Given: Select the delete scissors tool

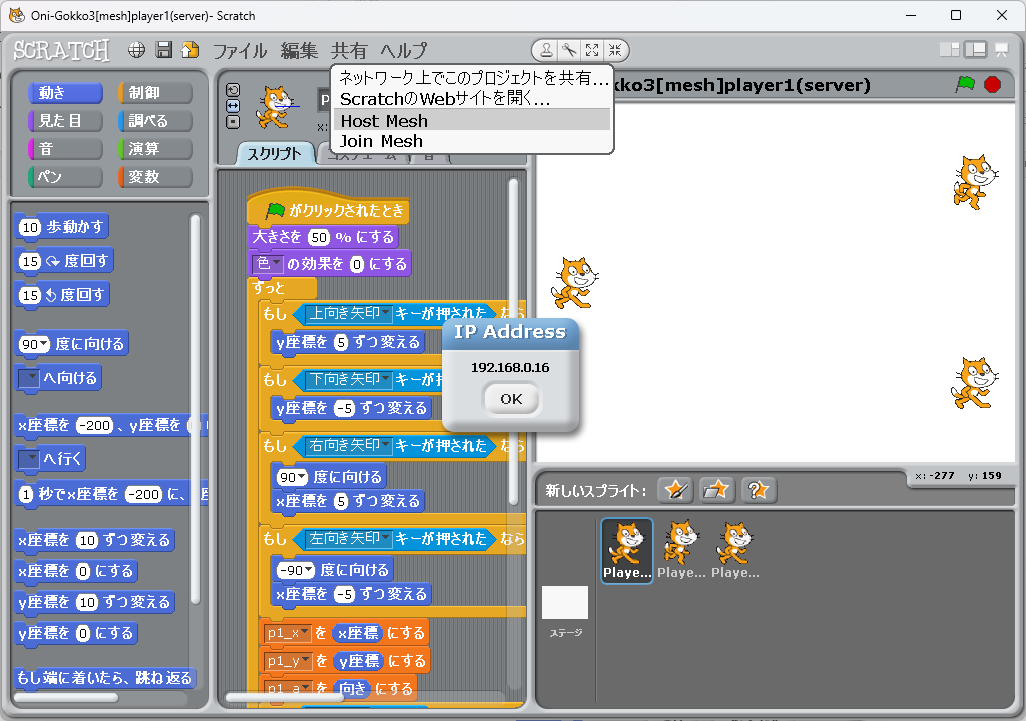Looking at the screenshot, I should coord(569,50).
